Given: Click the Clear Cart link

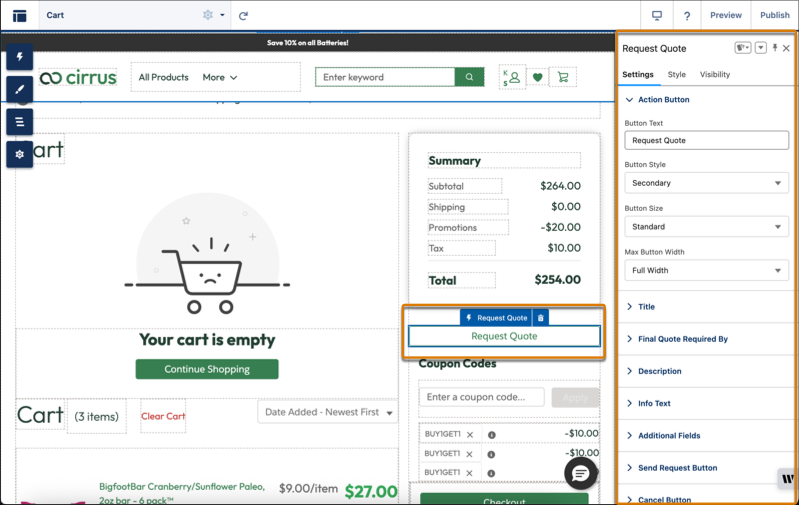Looking at the screenshot, I should [163, 416].
